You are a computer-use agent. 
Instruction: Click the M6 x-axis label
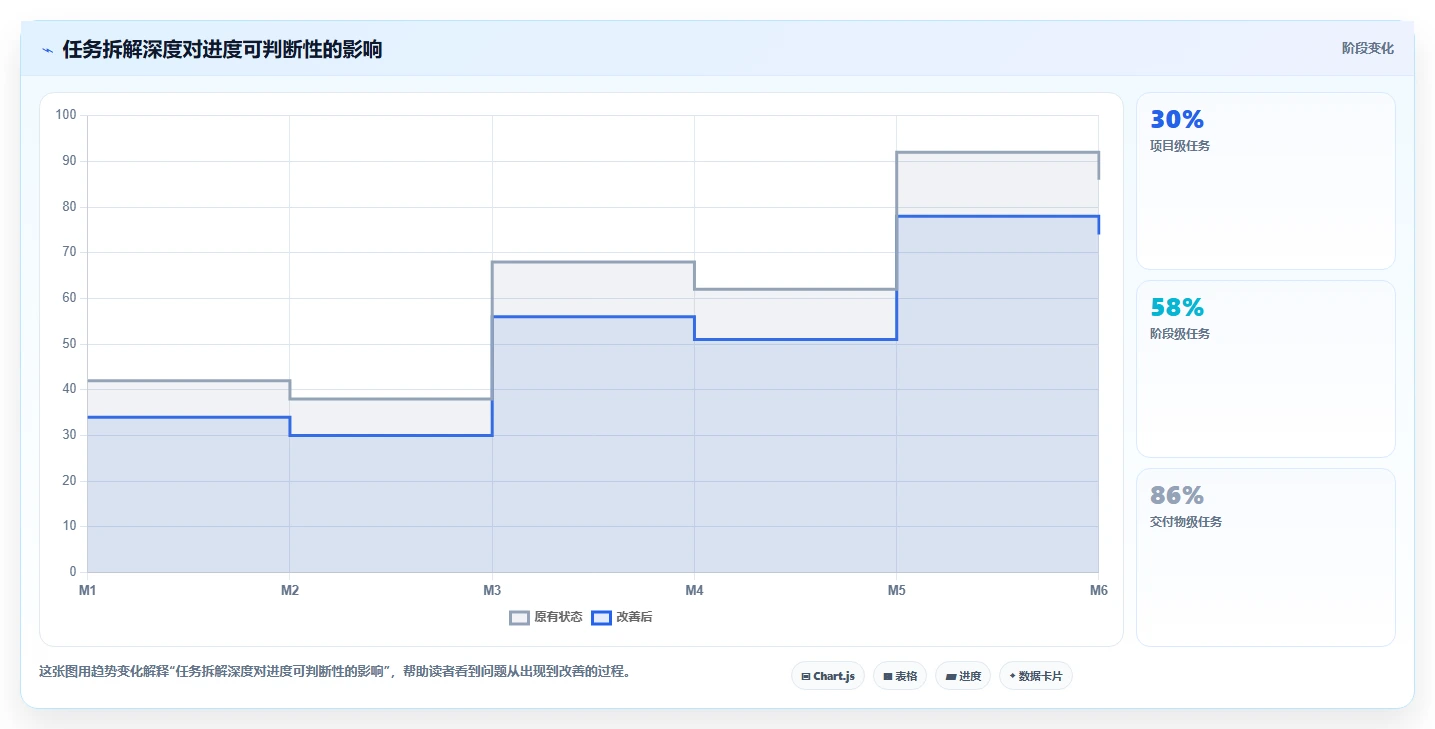(1098, 590)
